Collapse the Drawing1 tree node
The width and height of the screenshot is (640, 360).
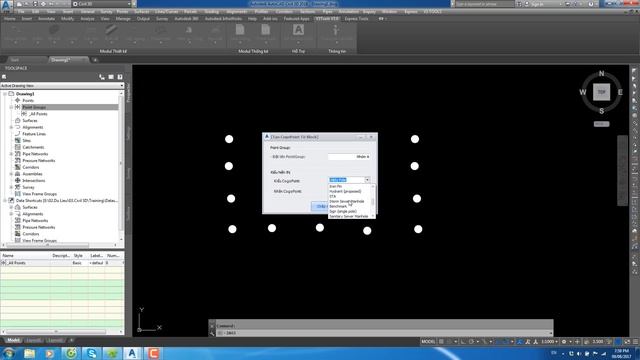[5, 94]
